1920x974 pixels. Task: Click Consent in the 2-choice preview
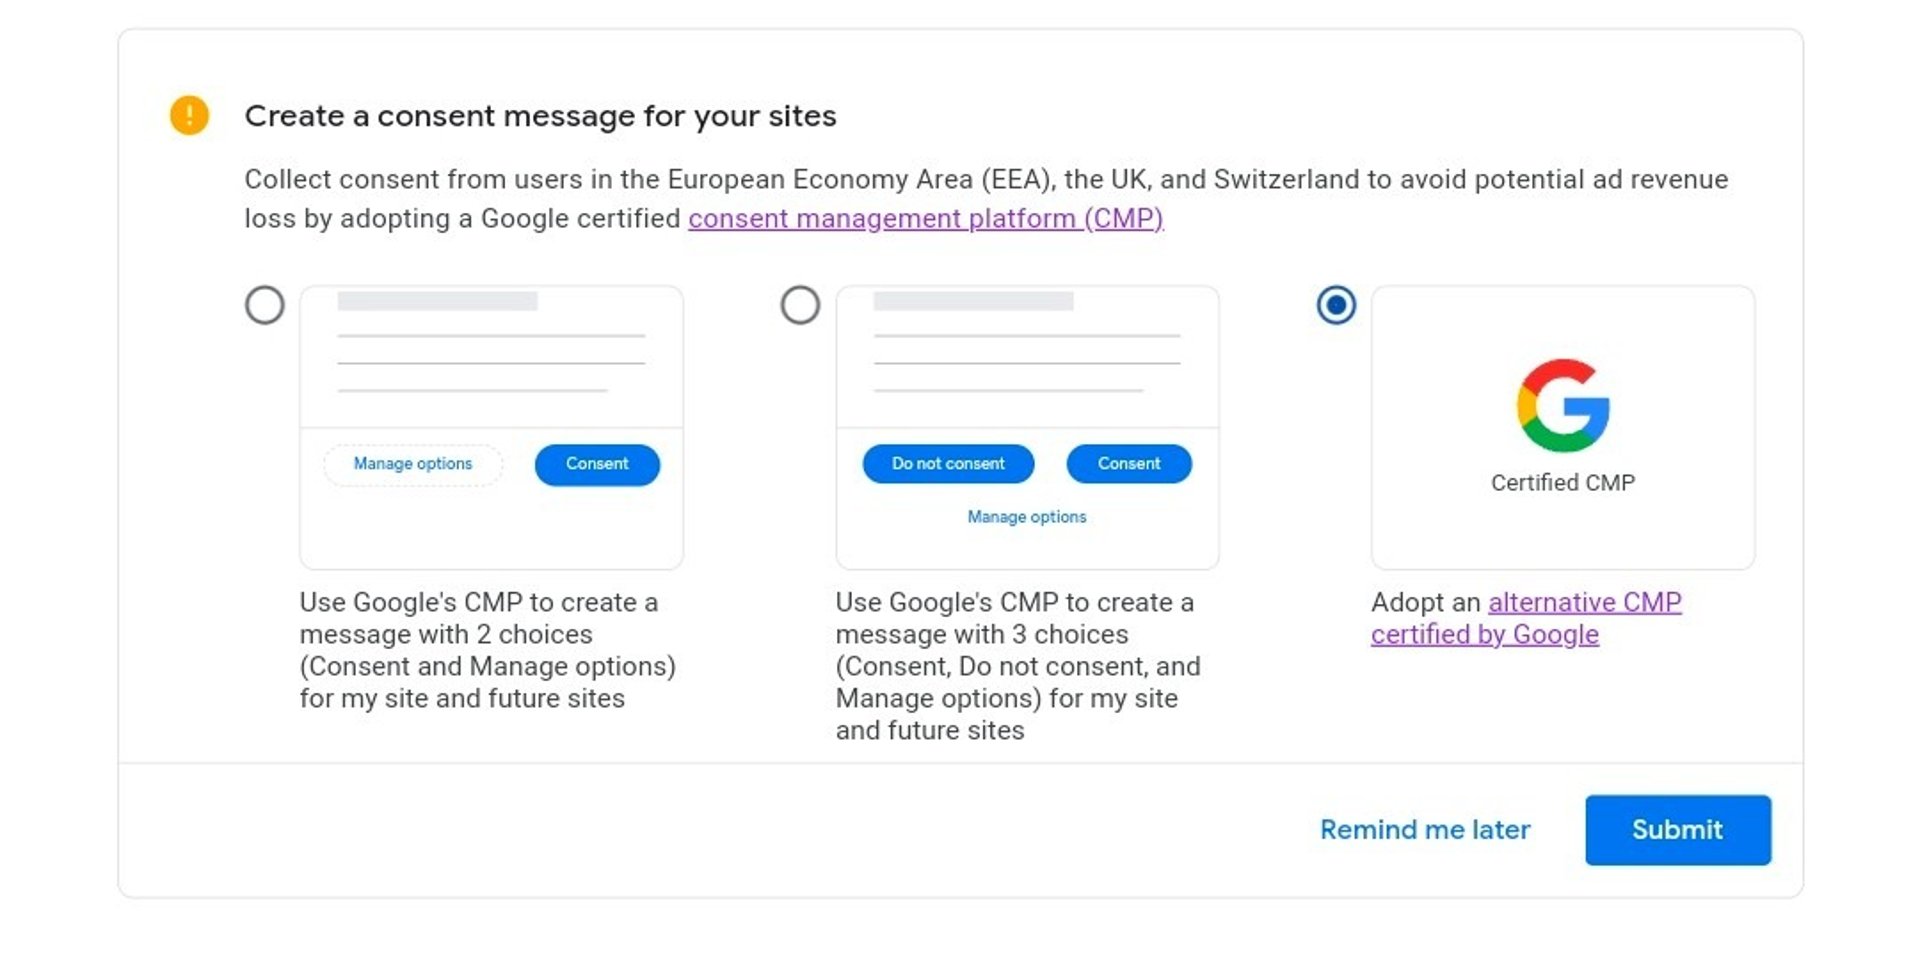tap(597, 464)
